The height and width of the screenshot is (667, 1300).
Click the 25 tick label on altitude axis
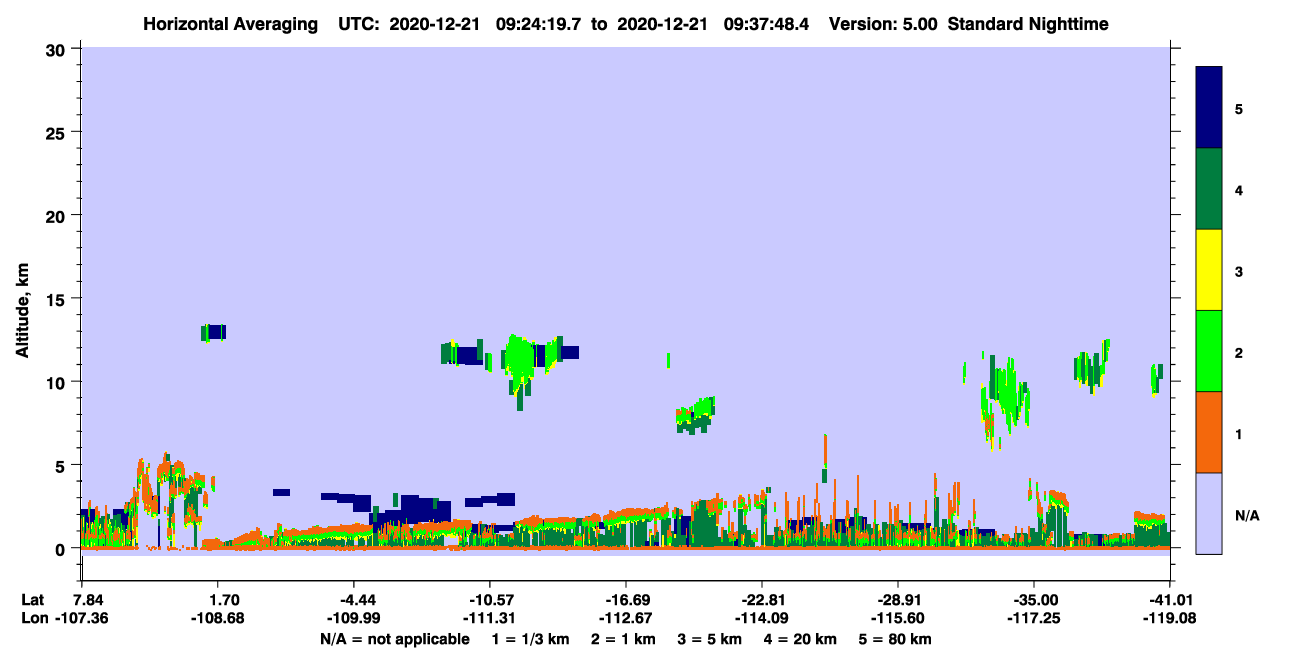(x=58, y=132)
